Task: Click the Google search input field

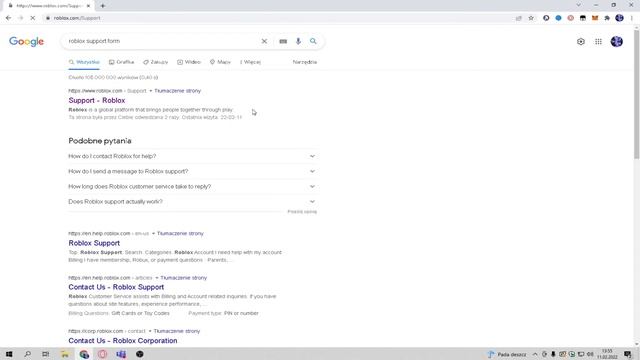Action: (162, 41)
